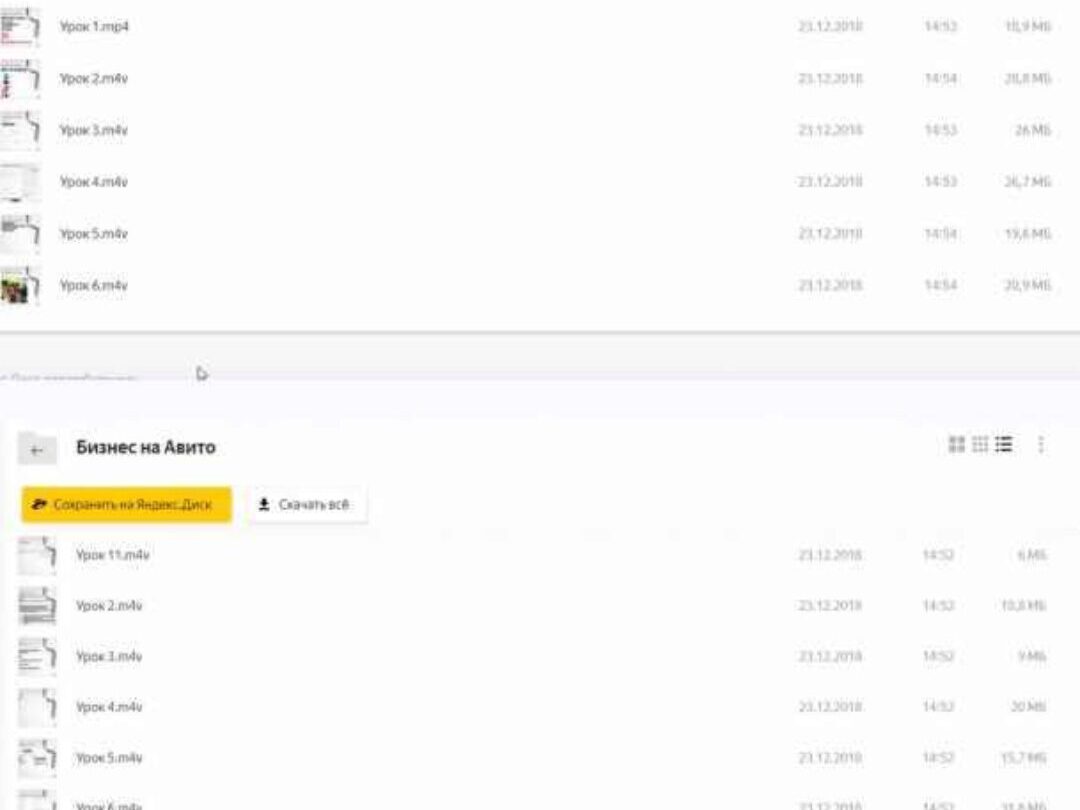
Task: Open Урок 2.m4v in Бизнес на Авито list
Action: click(109, 606)
